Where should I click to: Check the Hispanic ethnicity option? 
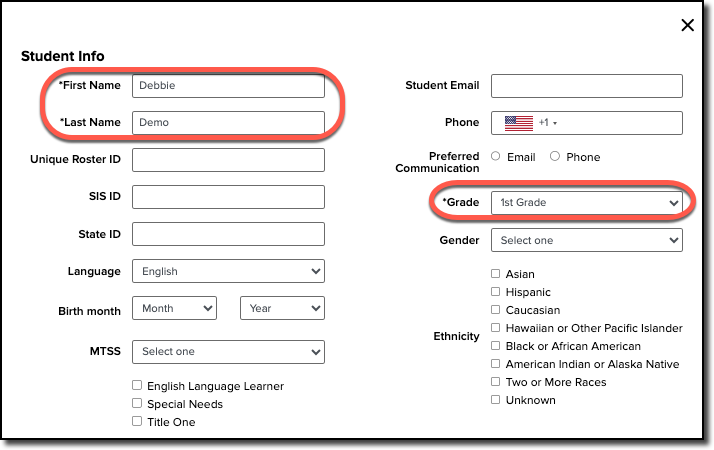(x=496, y=292)
